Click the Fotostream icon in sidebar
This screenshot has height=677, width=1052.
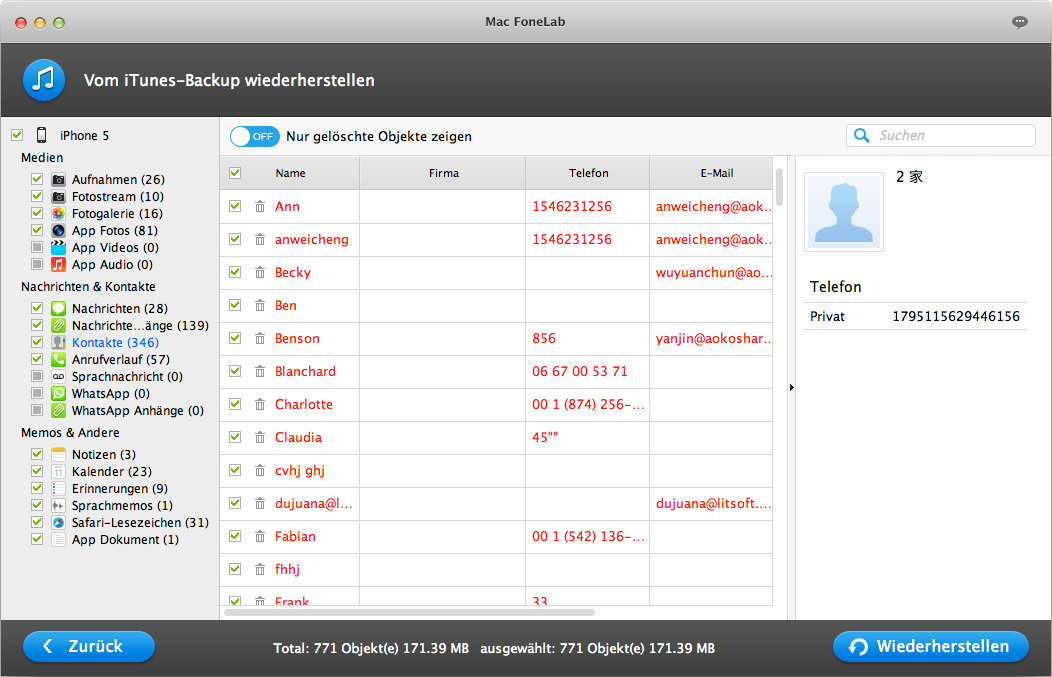point(58,197)
